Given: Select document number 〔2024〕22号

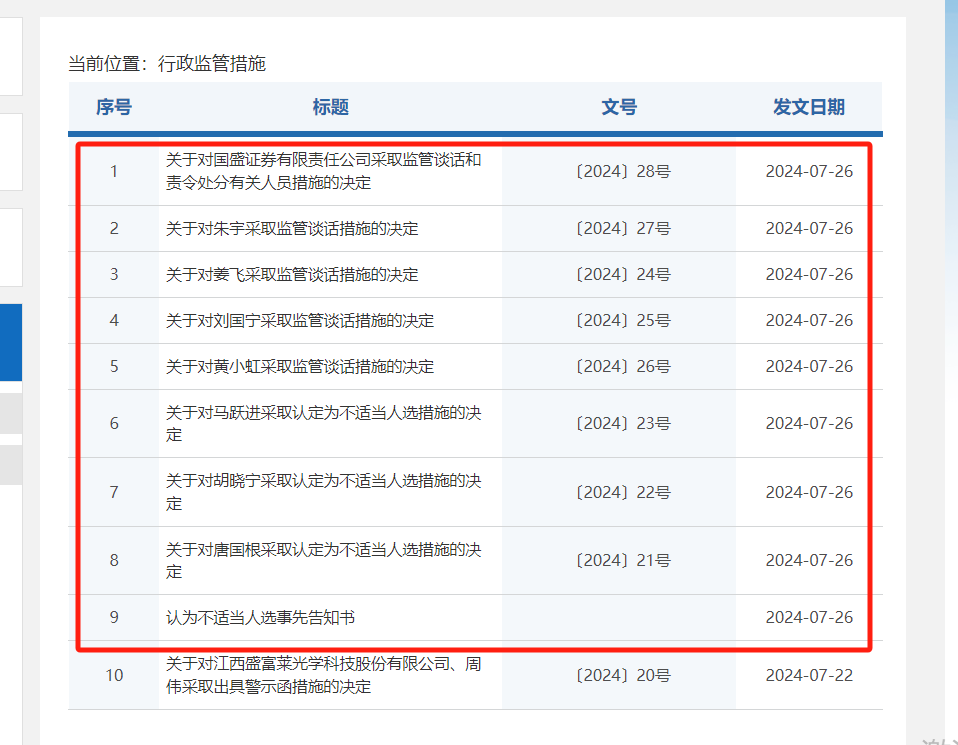Looking at the screenshot, I should 623,492.
